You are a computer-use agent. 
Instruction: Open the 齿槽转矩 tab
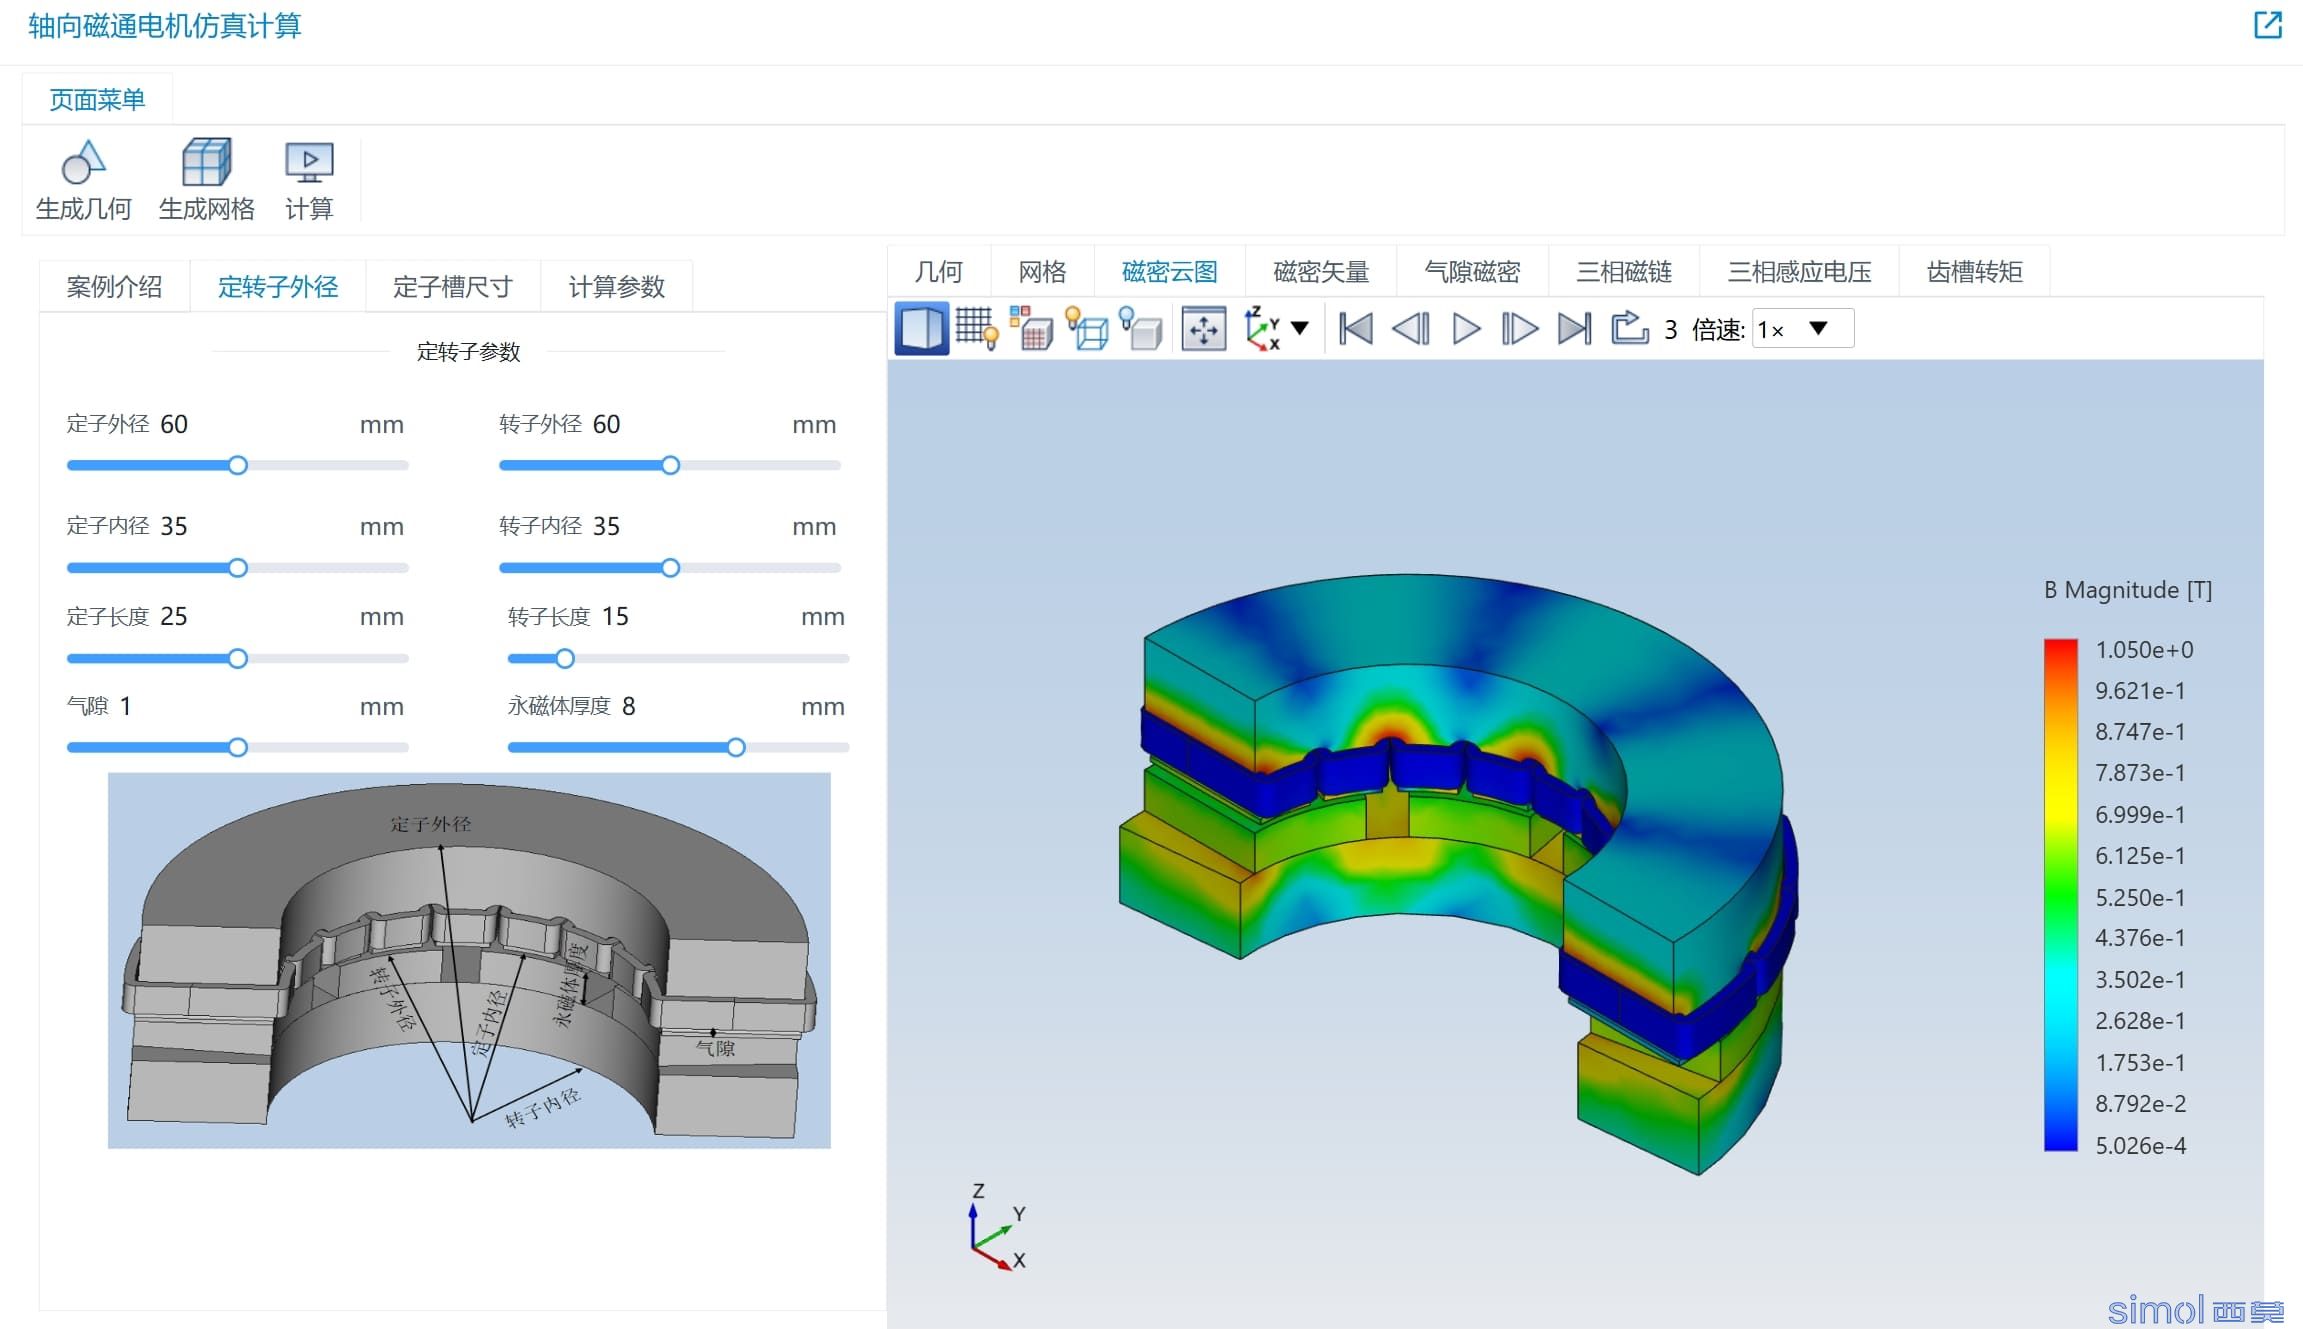(1975, 272)
